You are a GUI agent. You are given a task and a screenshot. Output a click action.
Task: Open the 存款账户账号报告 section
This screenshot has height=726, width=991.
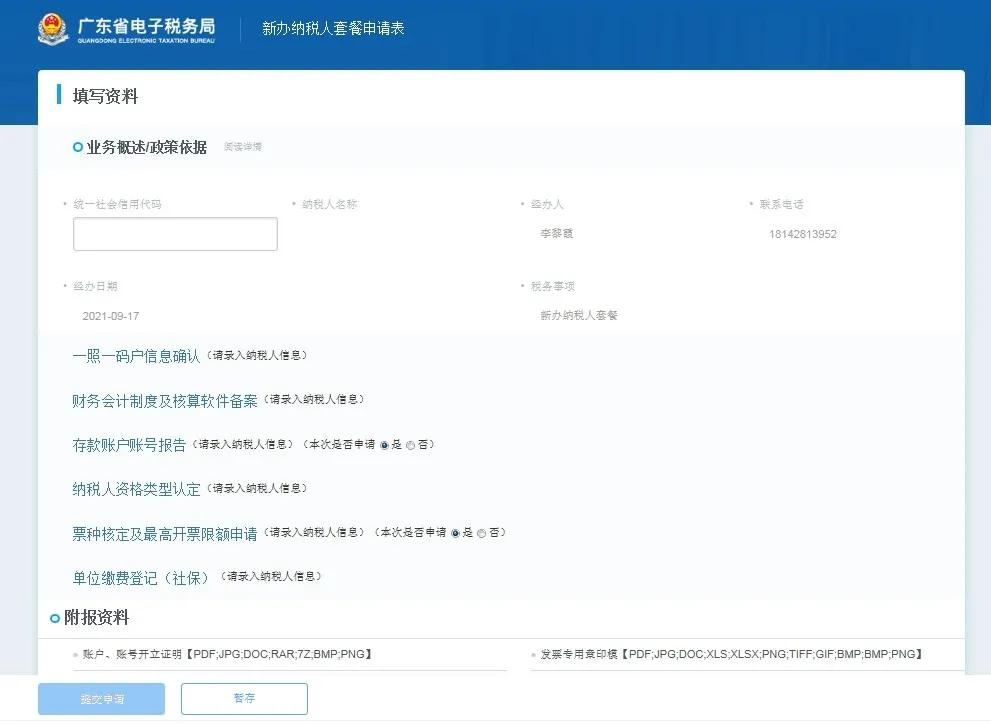pyautogui.click(x=129, y=445)
